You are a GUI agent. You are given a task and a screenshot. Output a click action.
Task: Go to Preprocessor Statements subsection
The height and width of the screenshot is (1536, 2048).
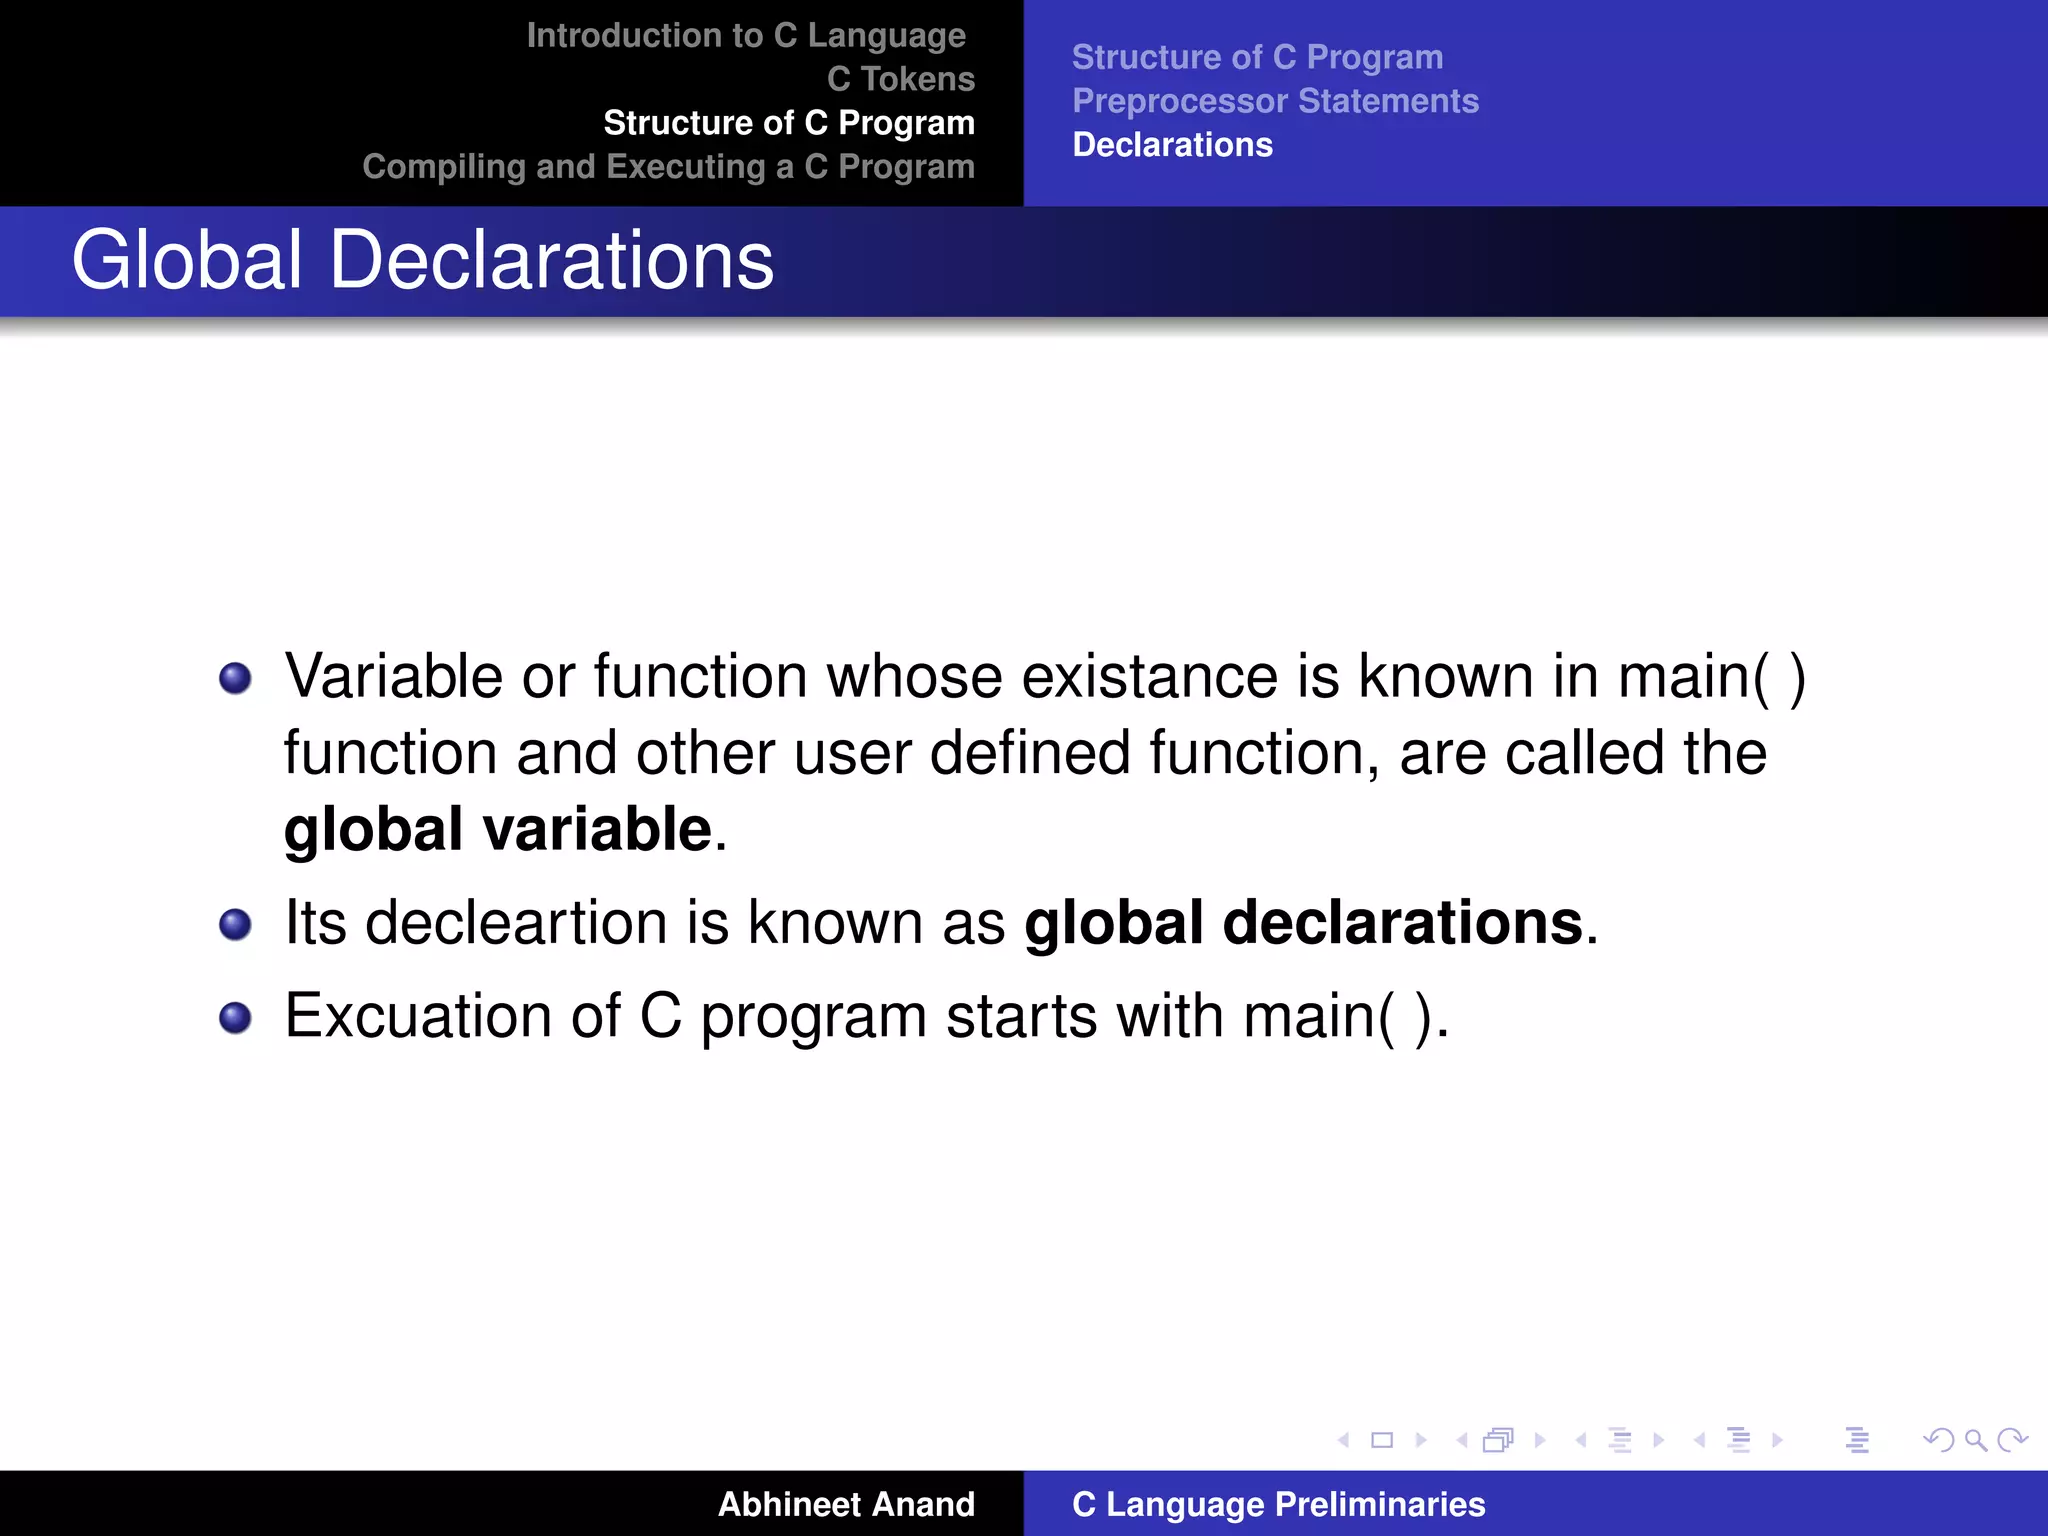[1275, 101]
